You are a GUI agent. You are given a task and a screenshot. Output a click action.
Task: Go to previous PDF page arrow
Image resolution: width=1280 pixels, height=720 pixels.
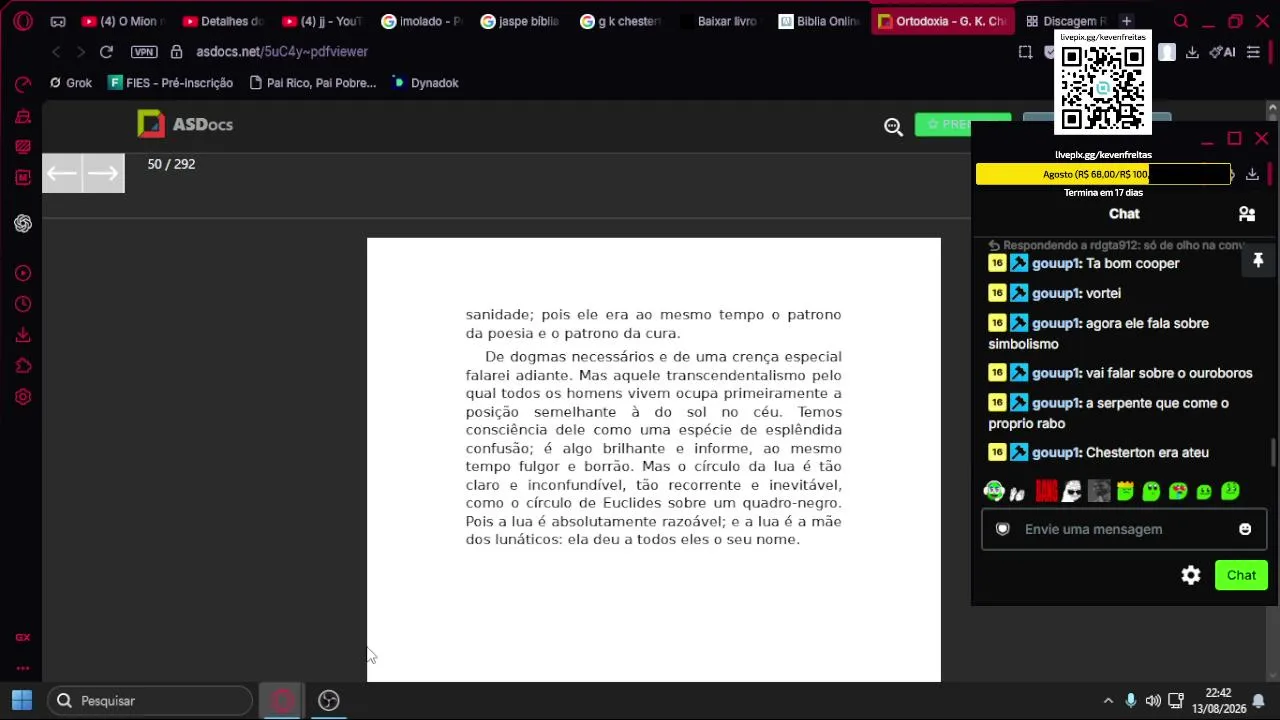click(x=62, y=174)
